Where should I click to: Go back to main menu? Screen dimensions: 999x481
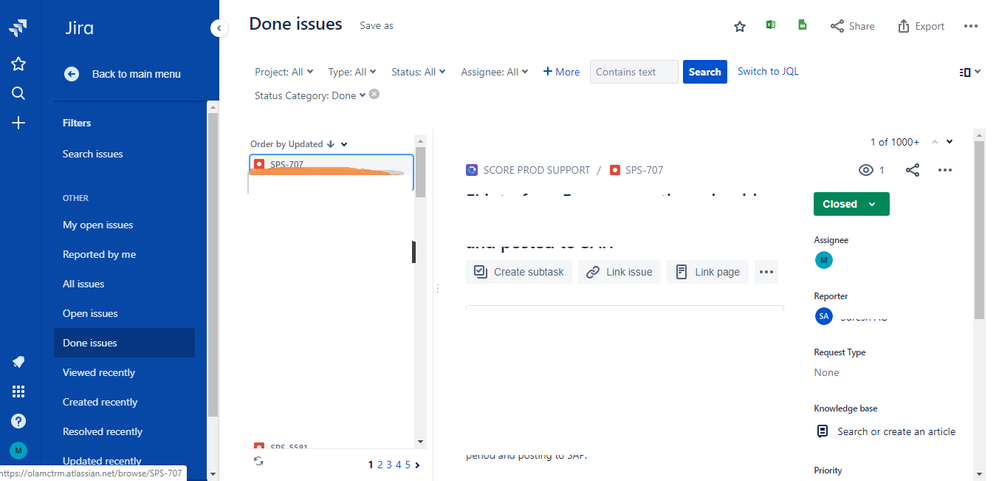[x=136, y=74]
